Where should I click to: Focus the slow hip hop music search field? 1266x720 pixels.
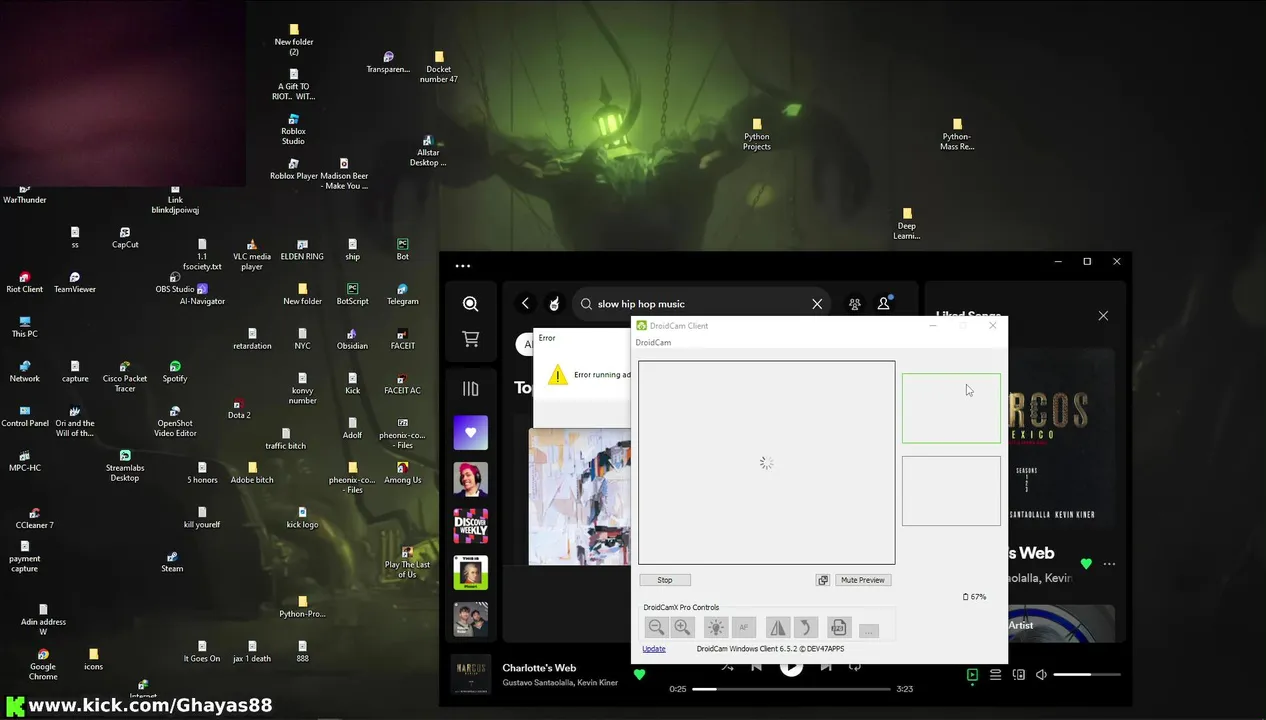click(703, 304)
